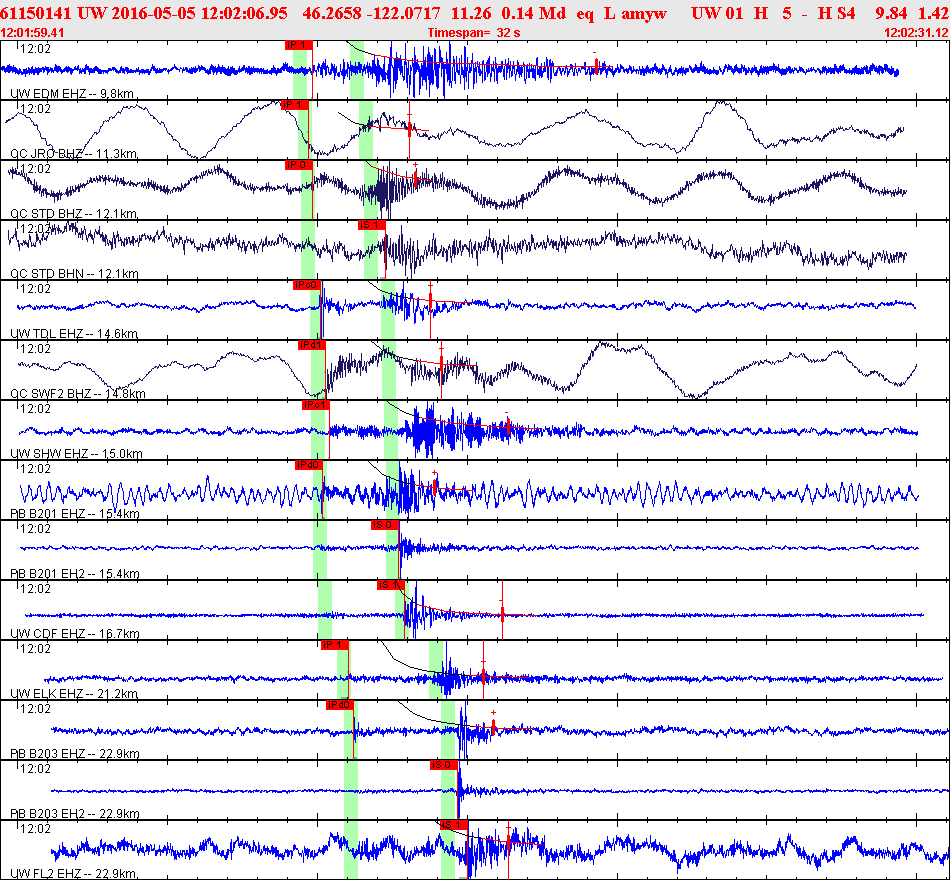This screenshot has width=950, height=880.
Task: Click the event ID '61150141' in the header
Action: [x=36, y=13]
